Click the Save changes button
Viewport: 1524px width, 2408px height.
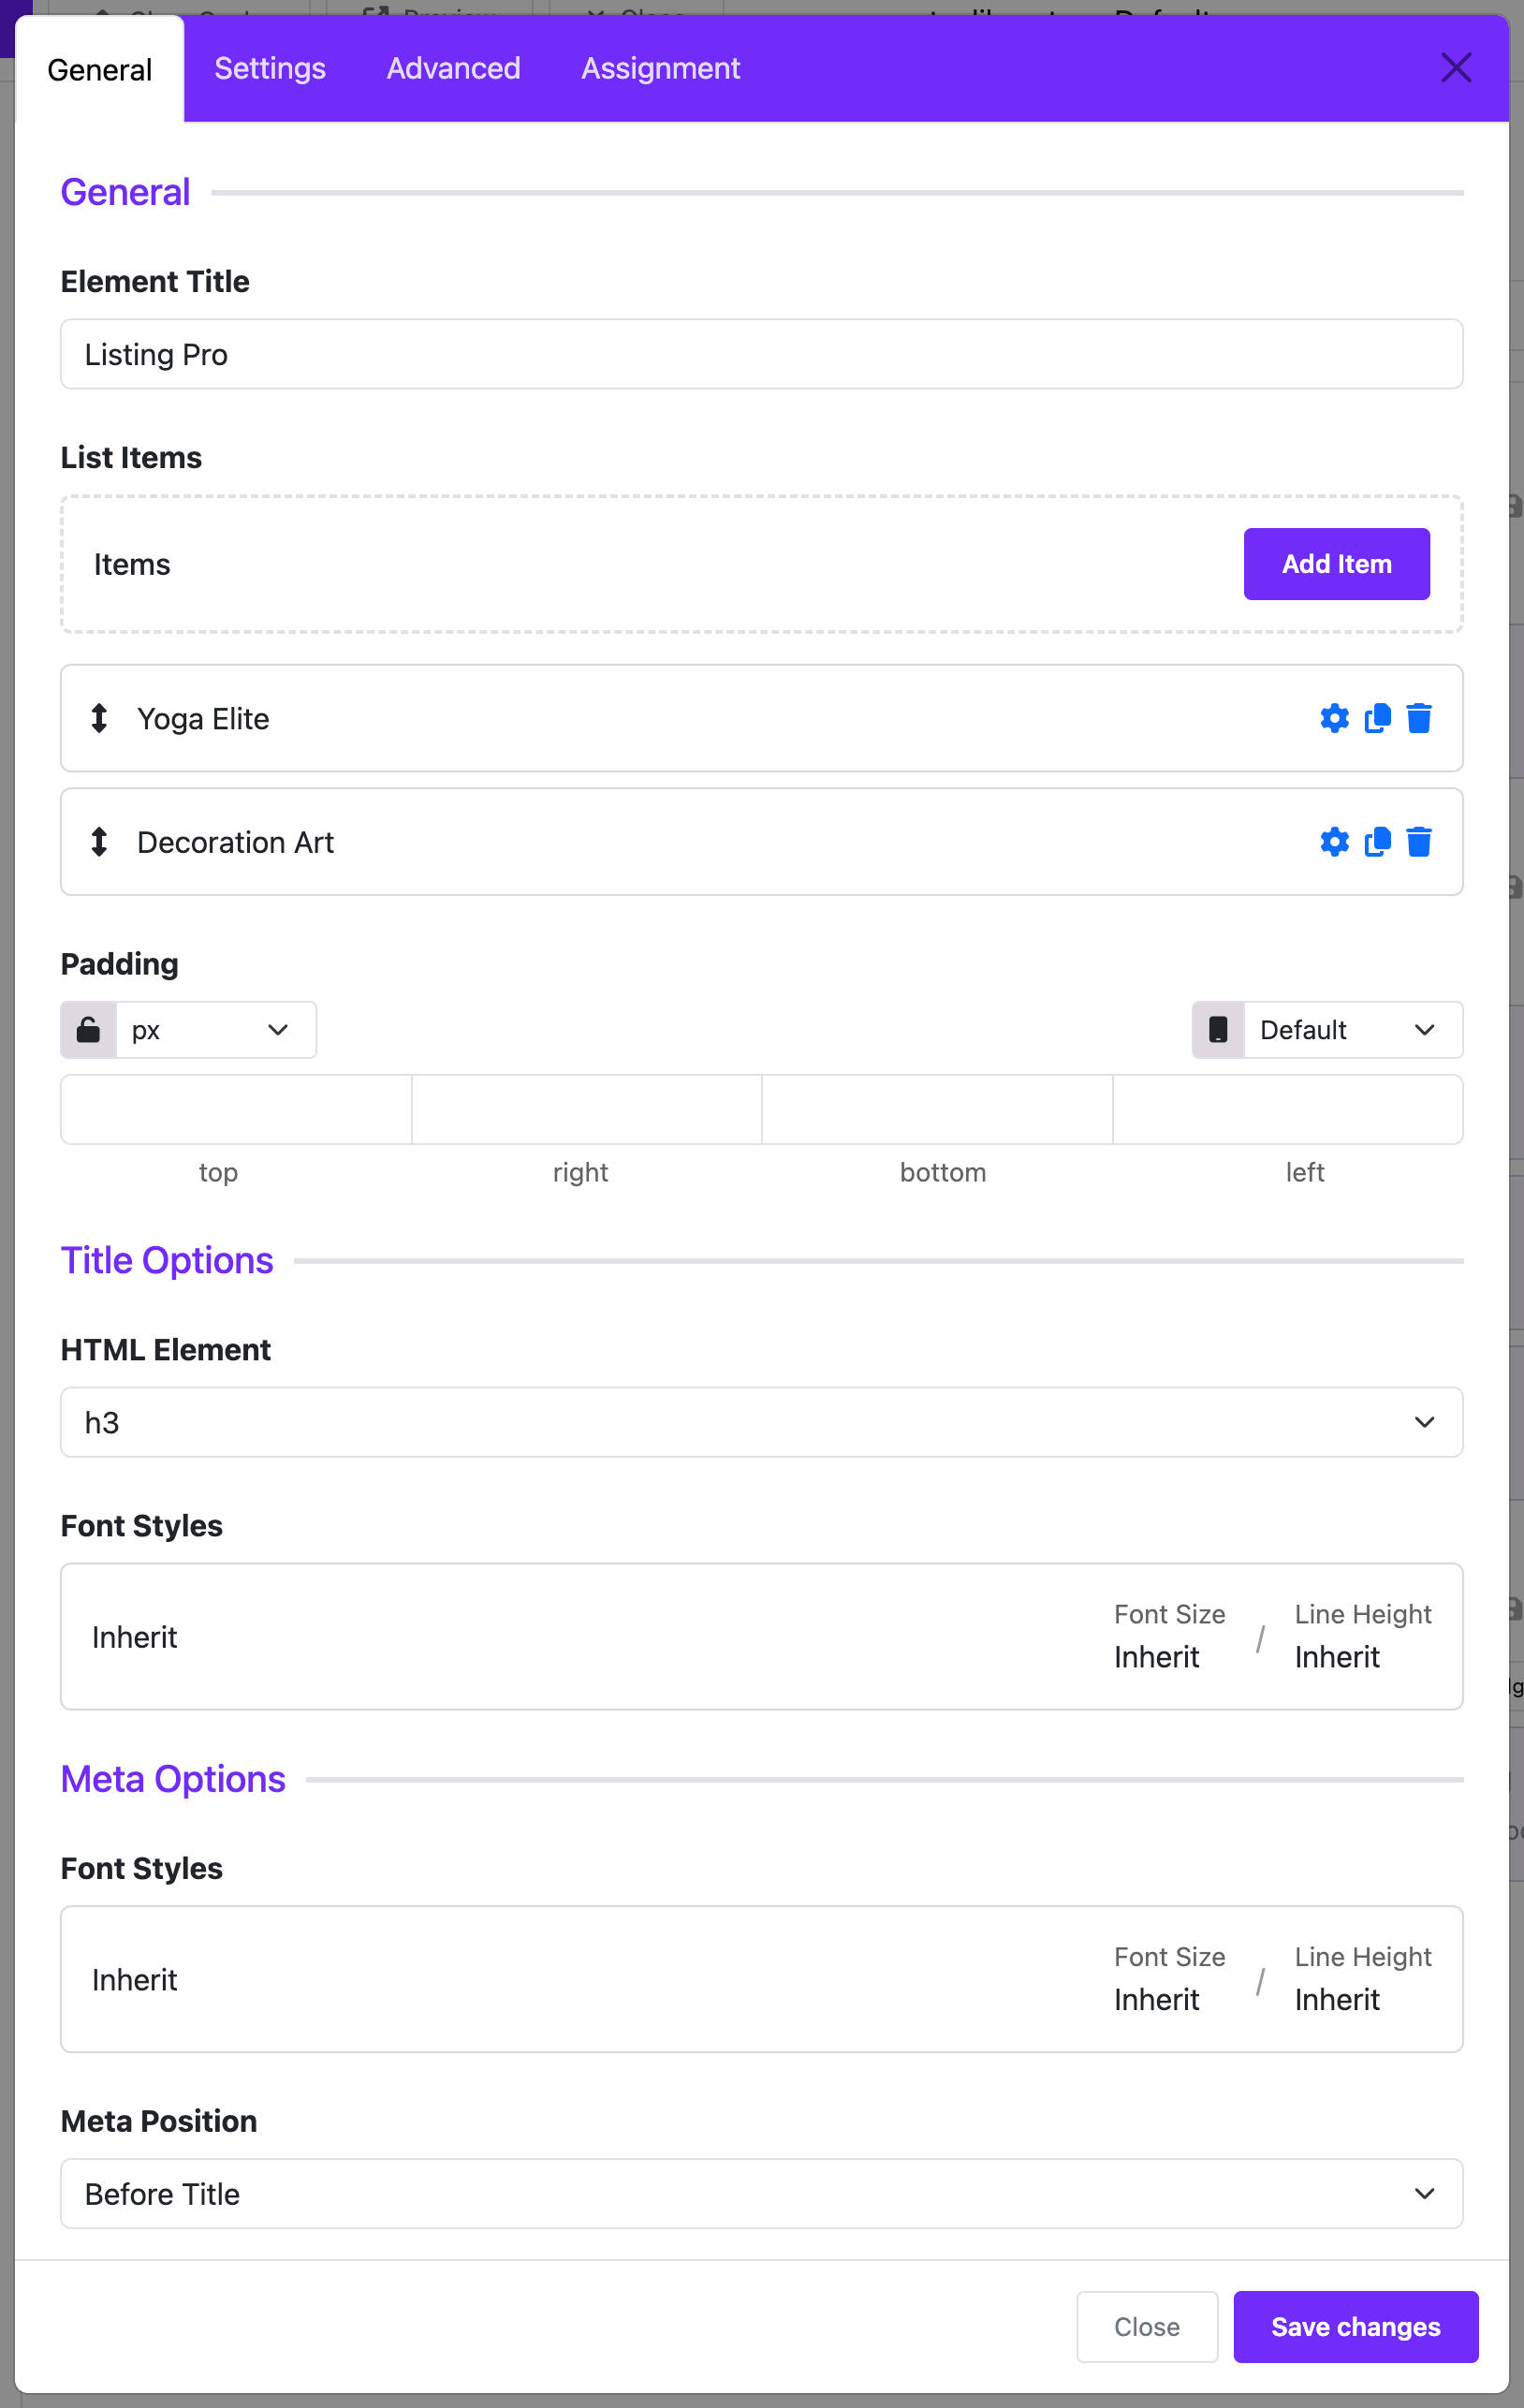[1355, 2327]
